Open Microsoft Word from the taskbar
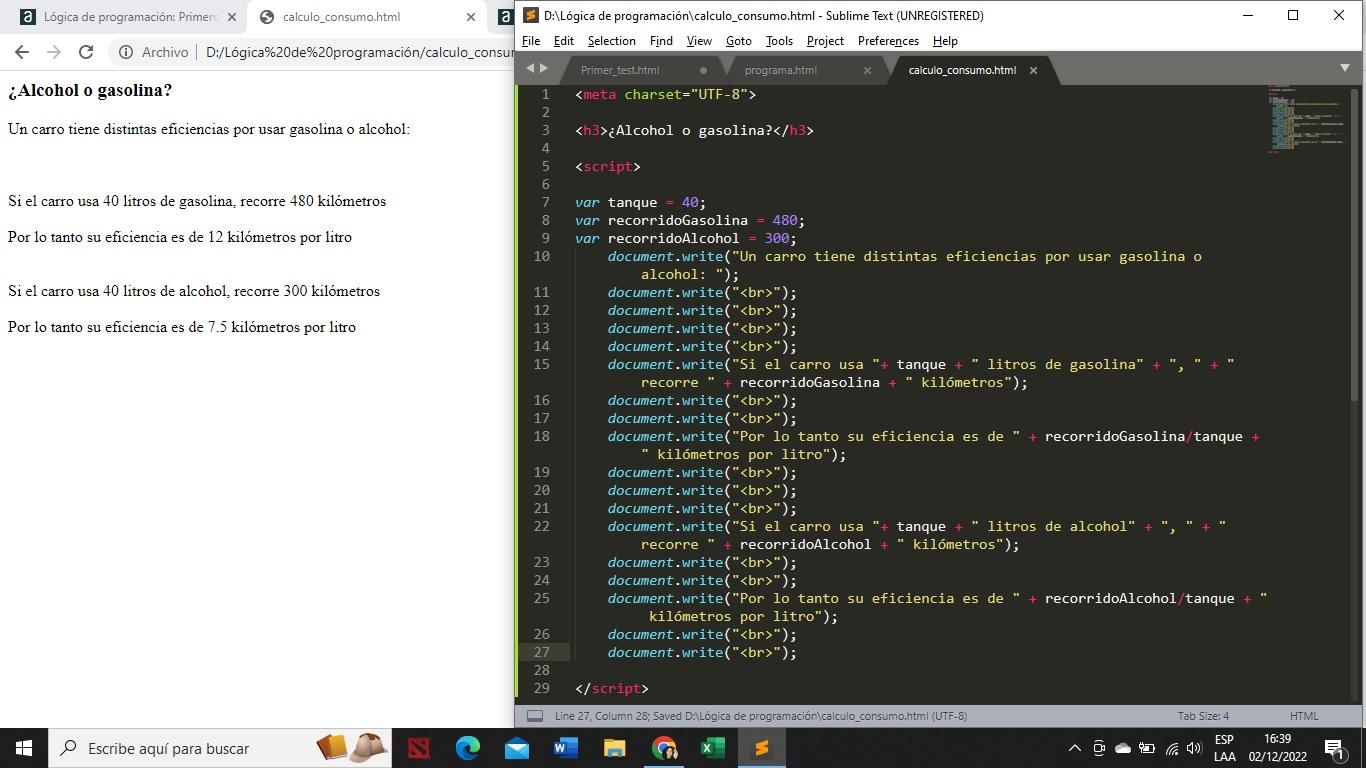 (x=566, y=748)
